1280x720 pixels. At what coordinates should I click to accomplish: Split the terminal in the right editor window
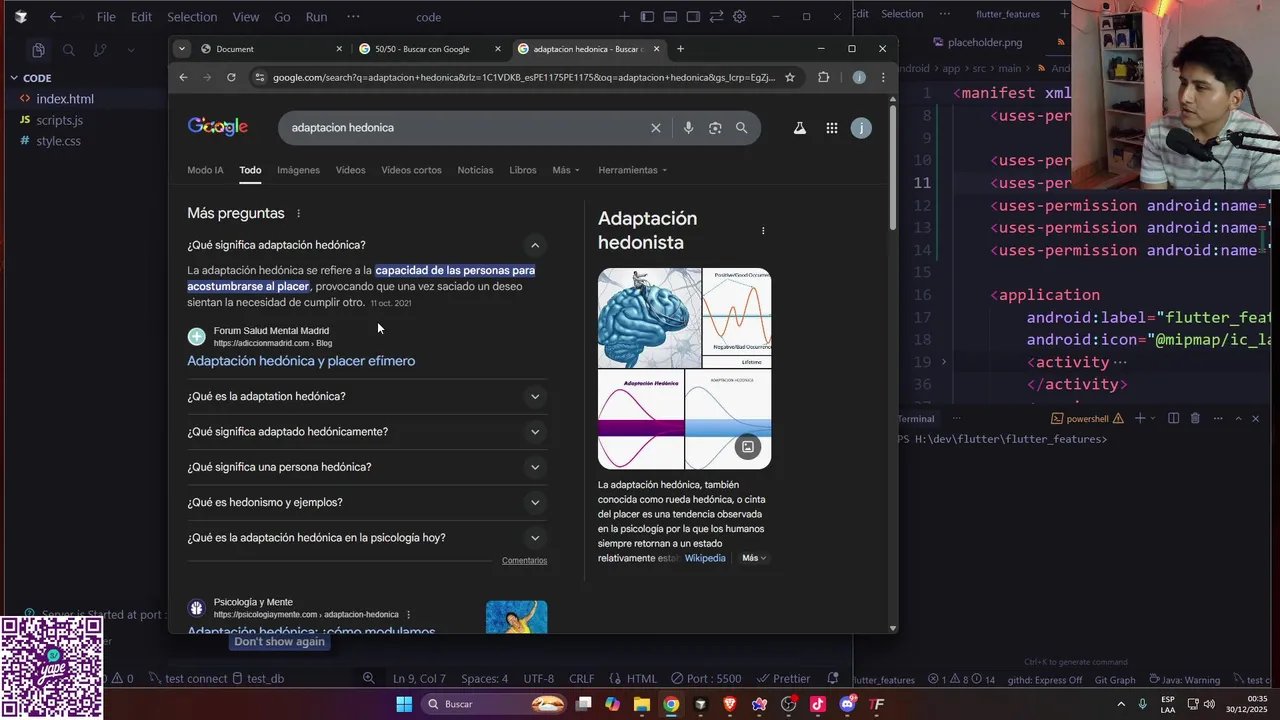[1173, 419]
